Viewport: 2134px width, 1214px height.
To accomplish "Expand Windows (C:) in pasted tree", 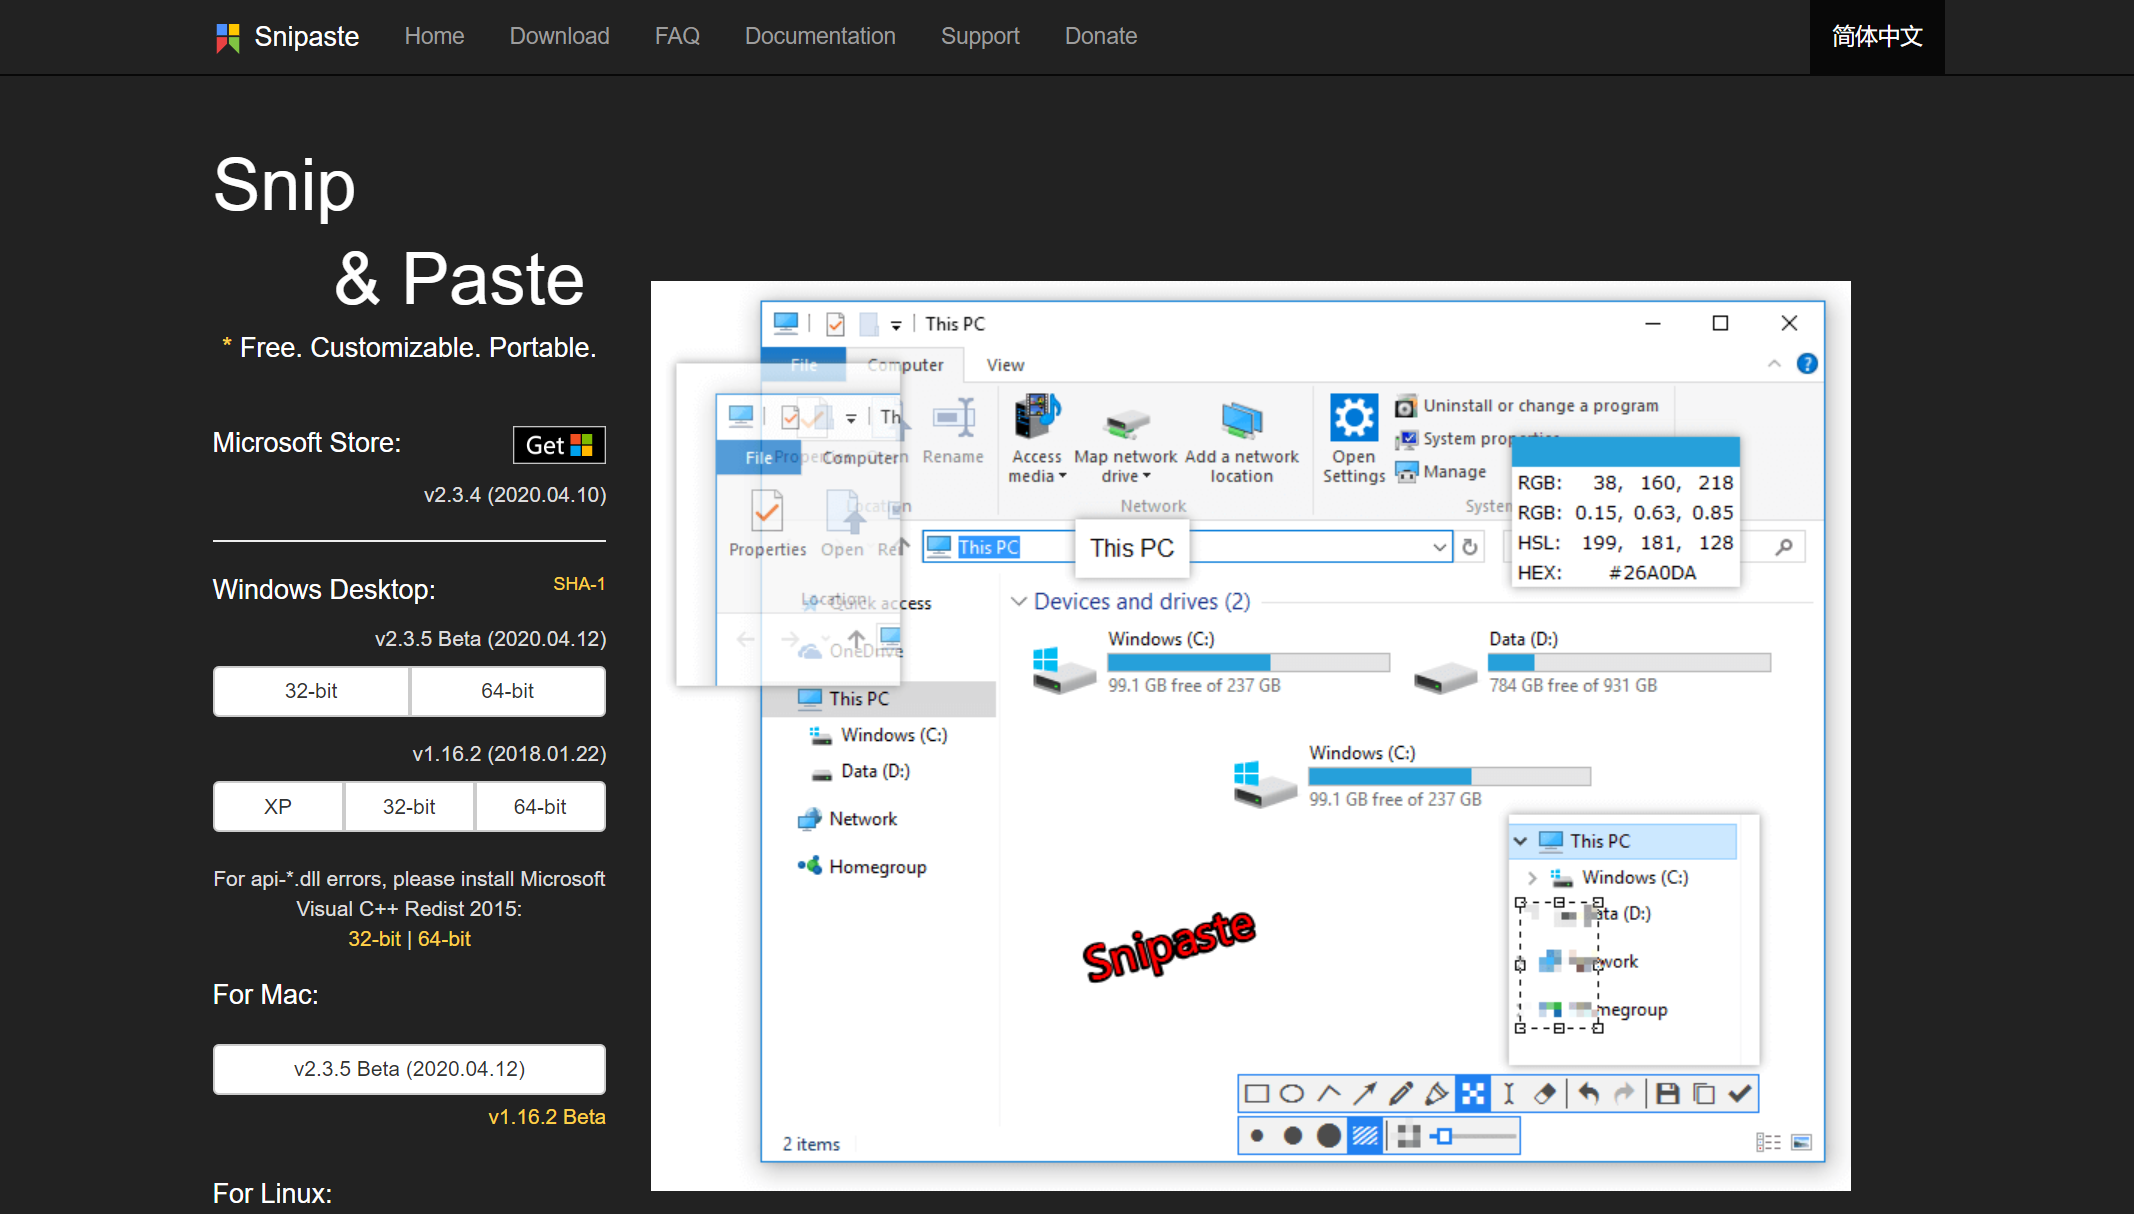I will pos(1532,878).
